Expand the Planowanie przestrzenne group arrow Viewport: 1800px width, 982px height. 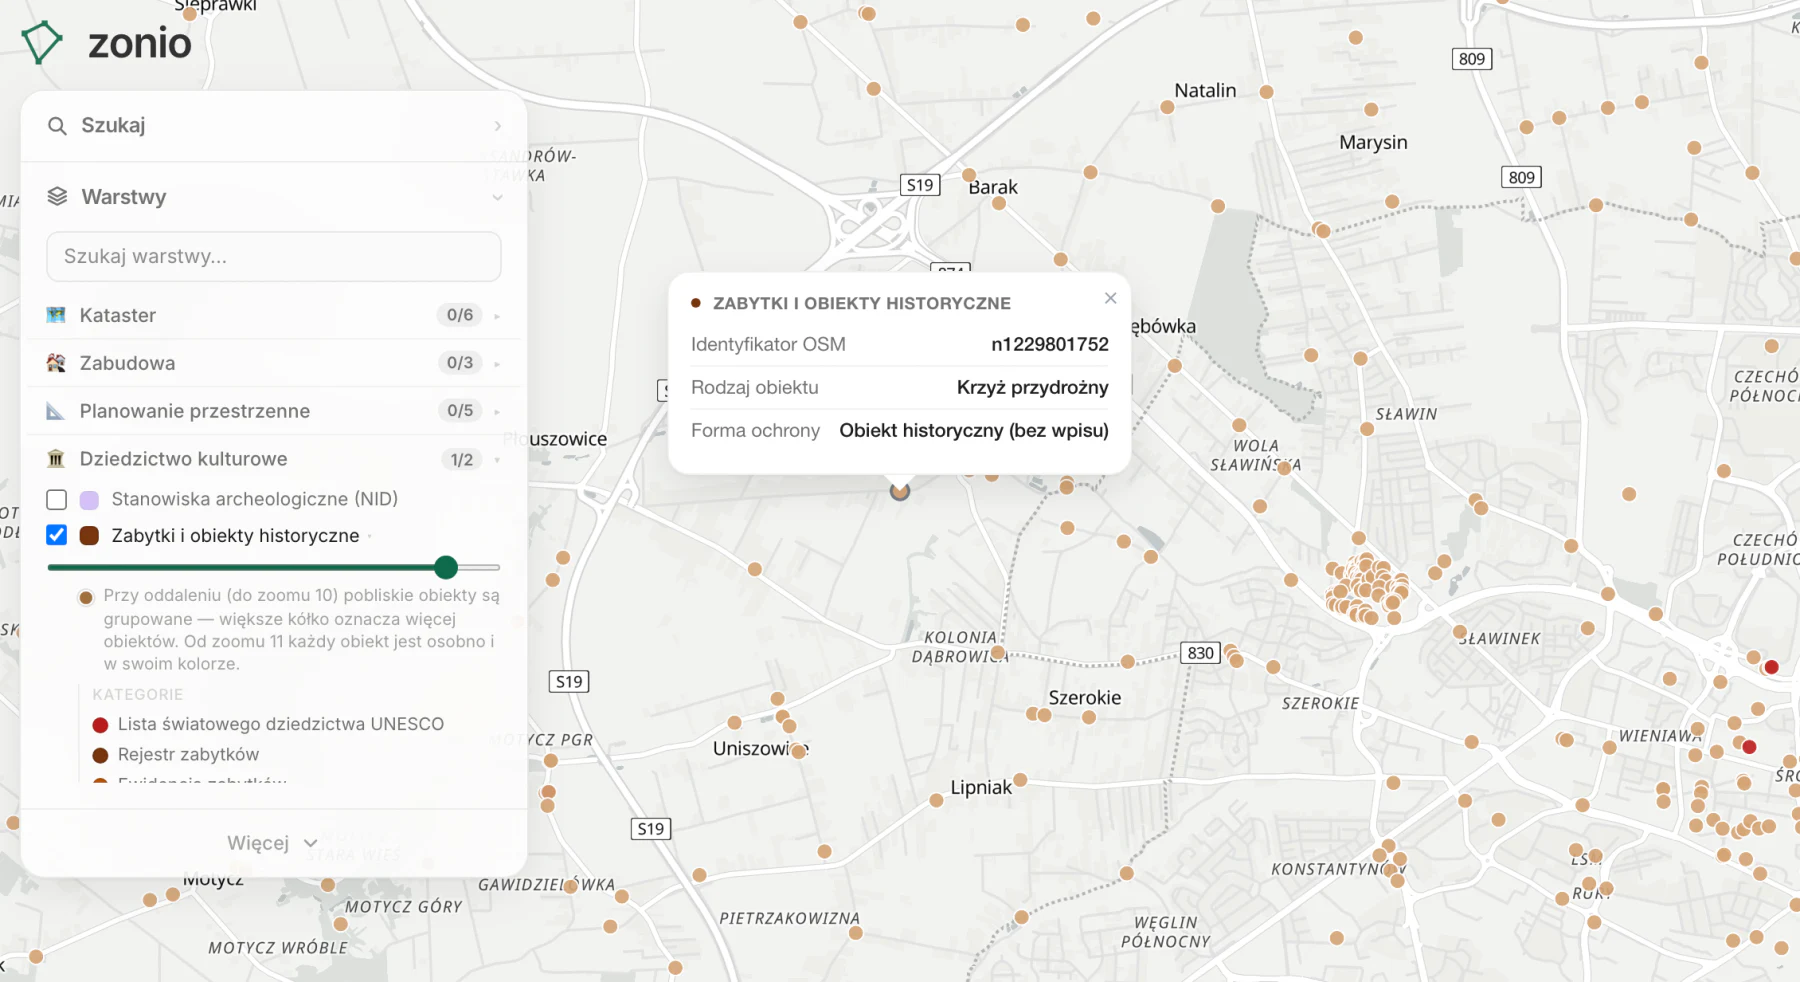click(497, 412)
